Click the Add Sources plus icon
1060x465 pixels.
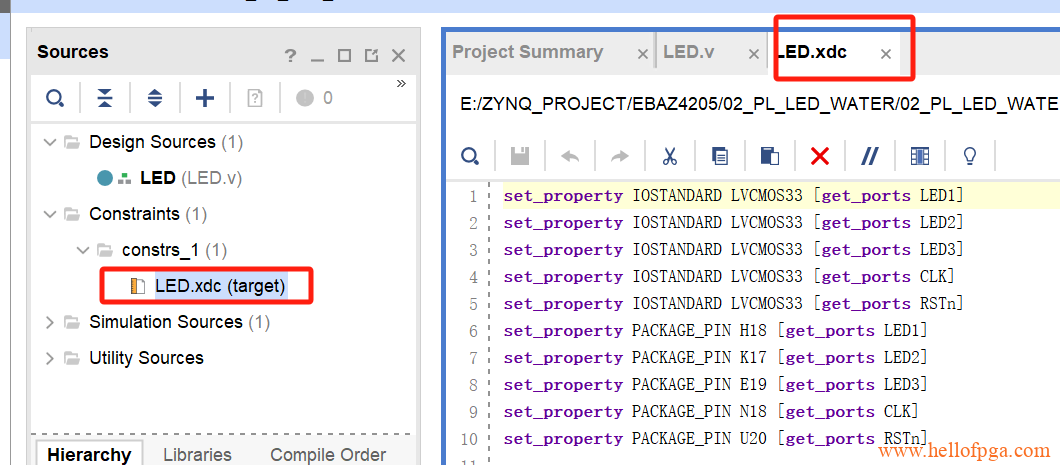coord(205,98)
